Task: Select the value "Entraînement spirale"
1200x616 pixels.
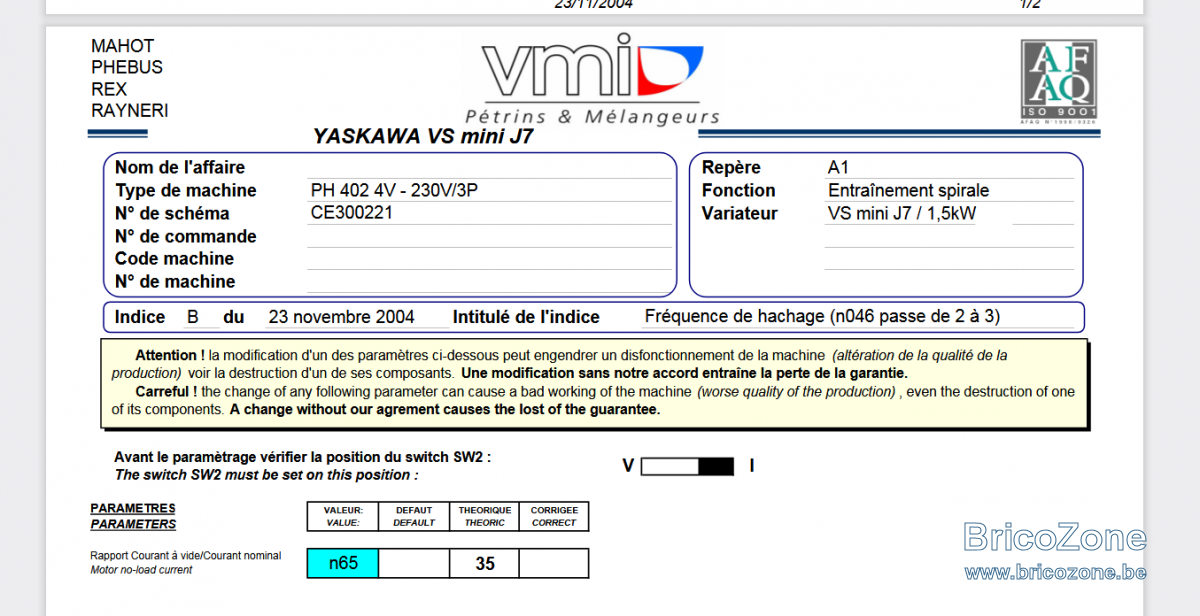Action: coord(908,191)
